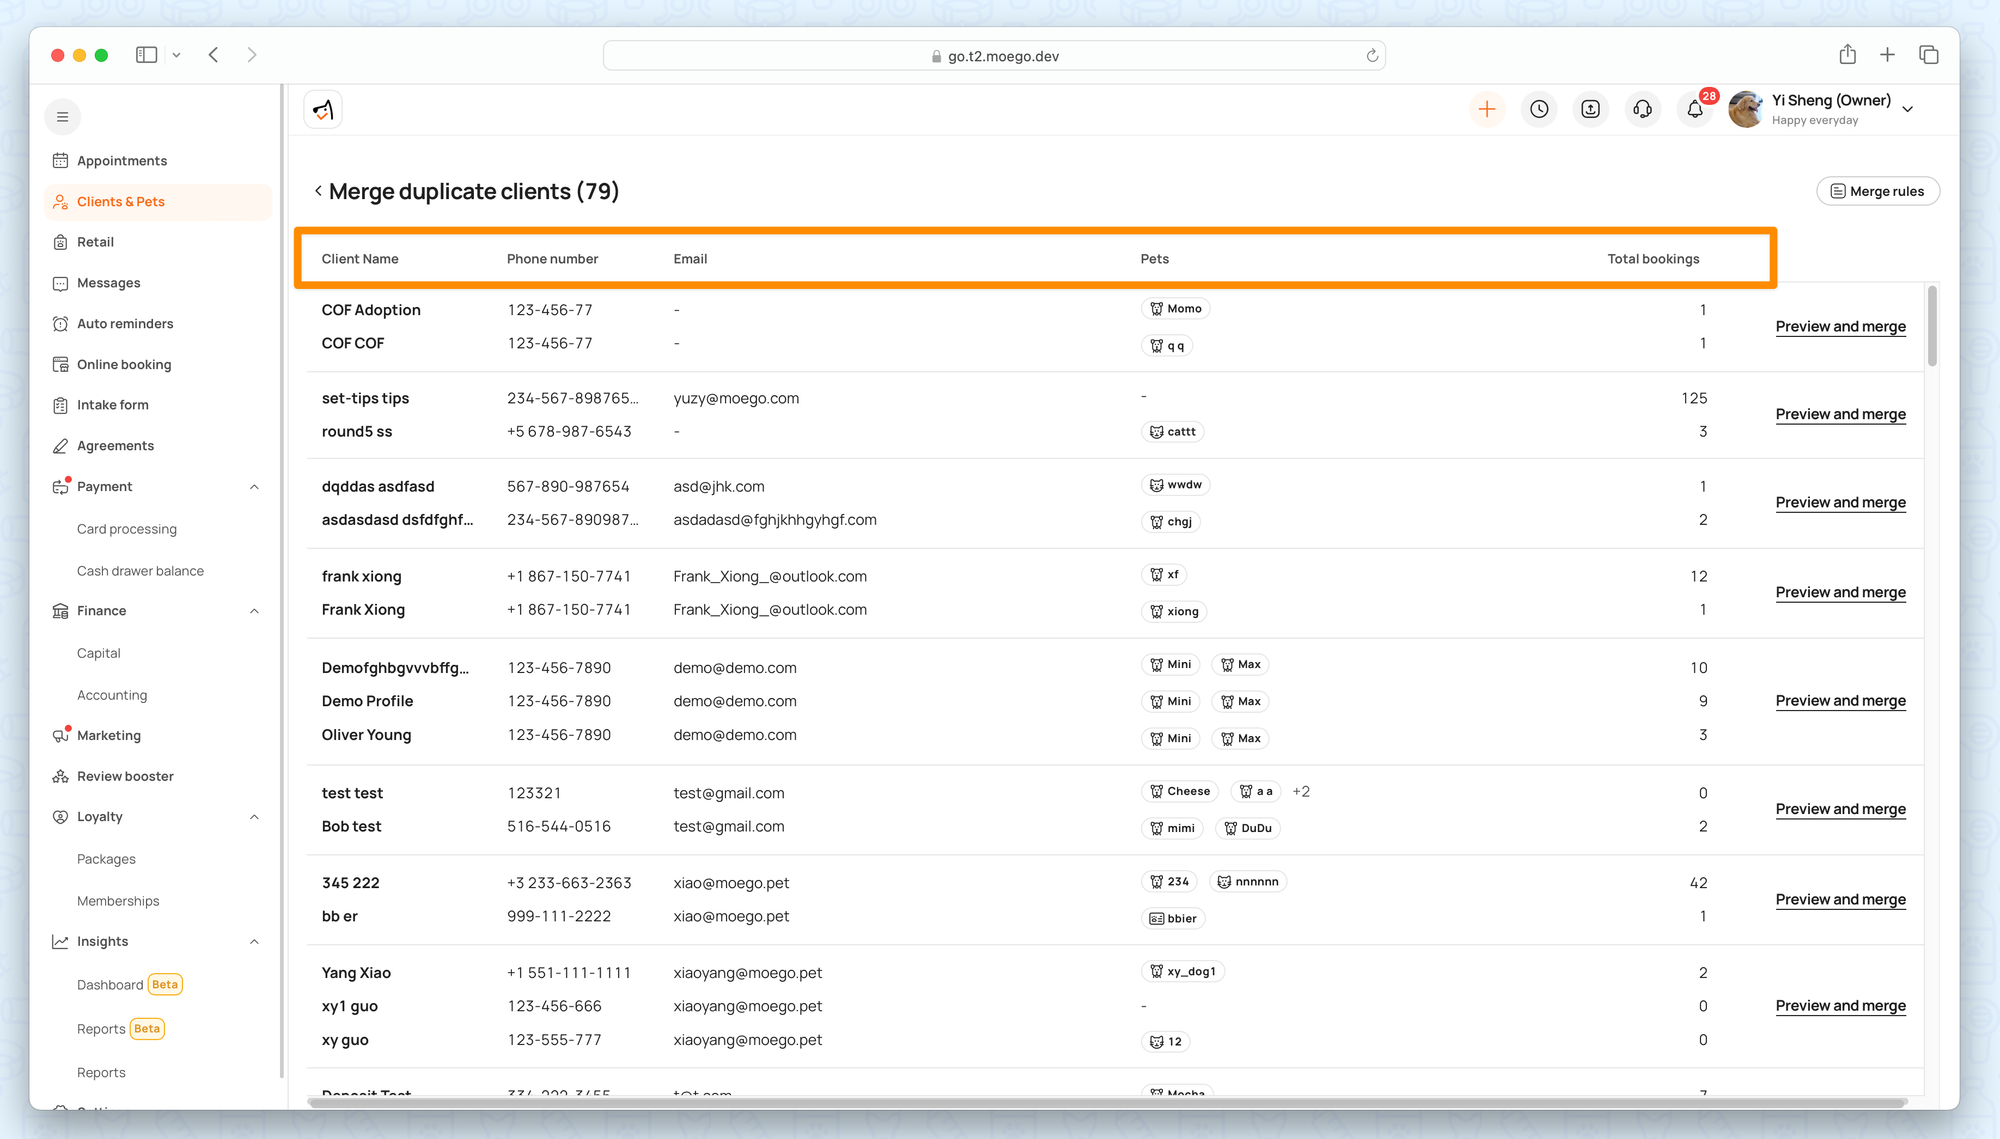Open Appointments in the sidebar

pos(122,161)
